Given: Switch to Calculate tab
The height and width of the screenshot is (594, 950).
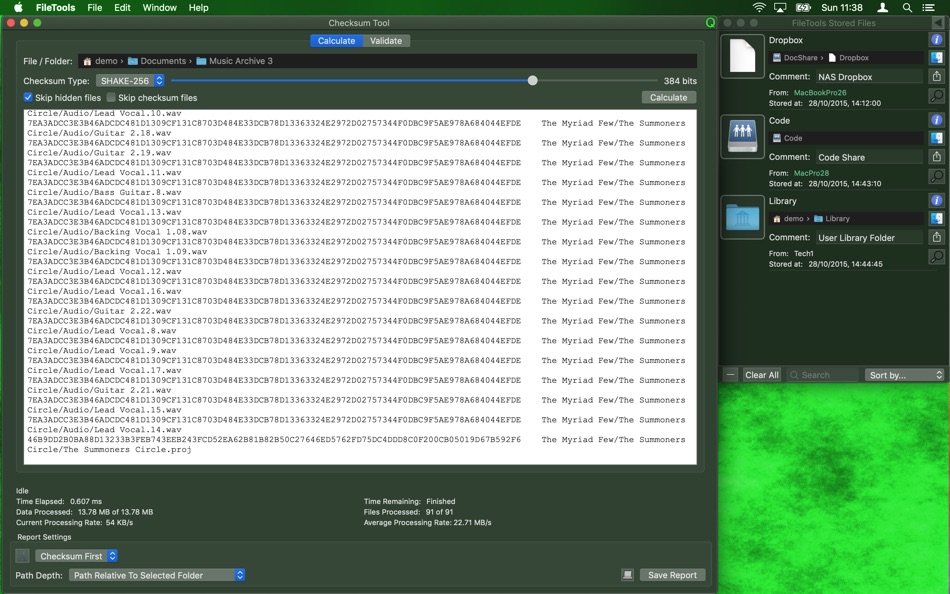Looking at the screenshot, I should coord(336,41).
